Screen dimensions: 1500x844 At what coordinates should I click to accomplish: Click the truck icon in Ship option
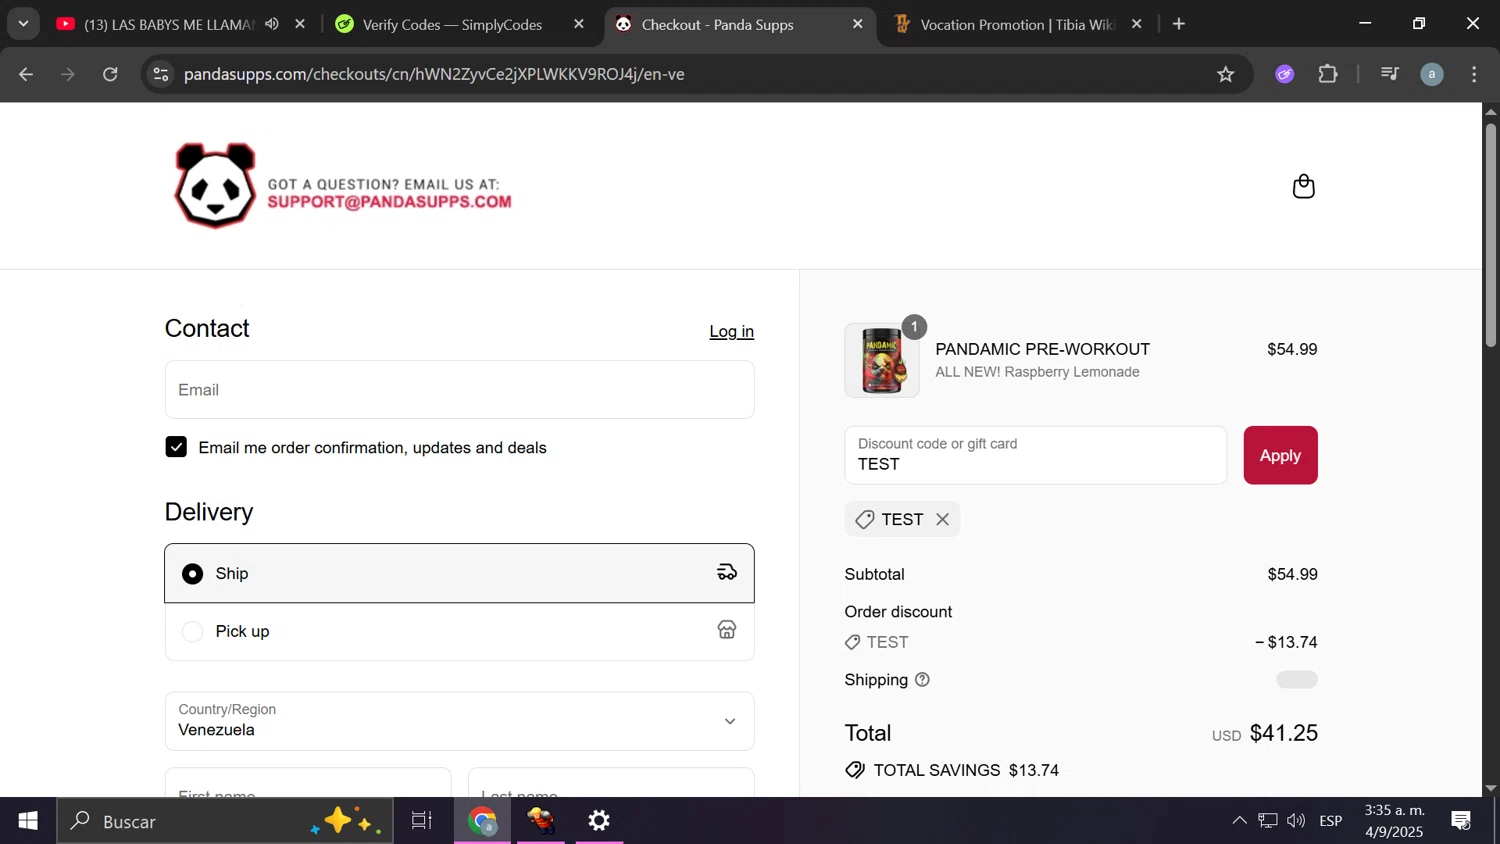pos(727,573)
